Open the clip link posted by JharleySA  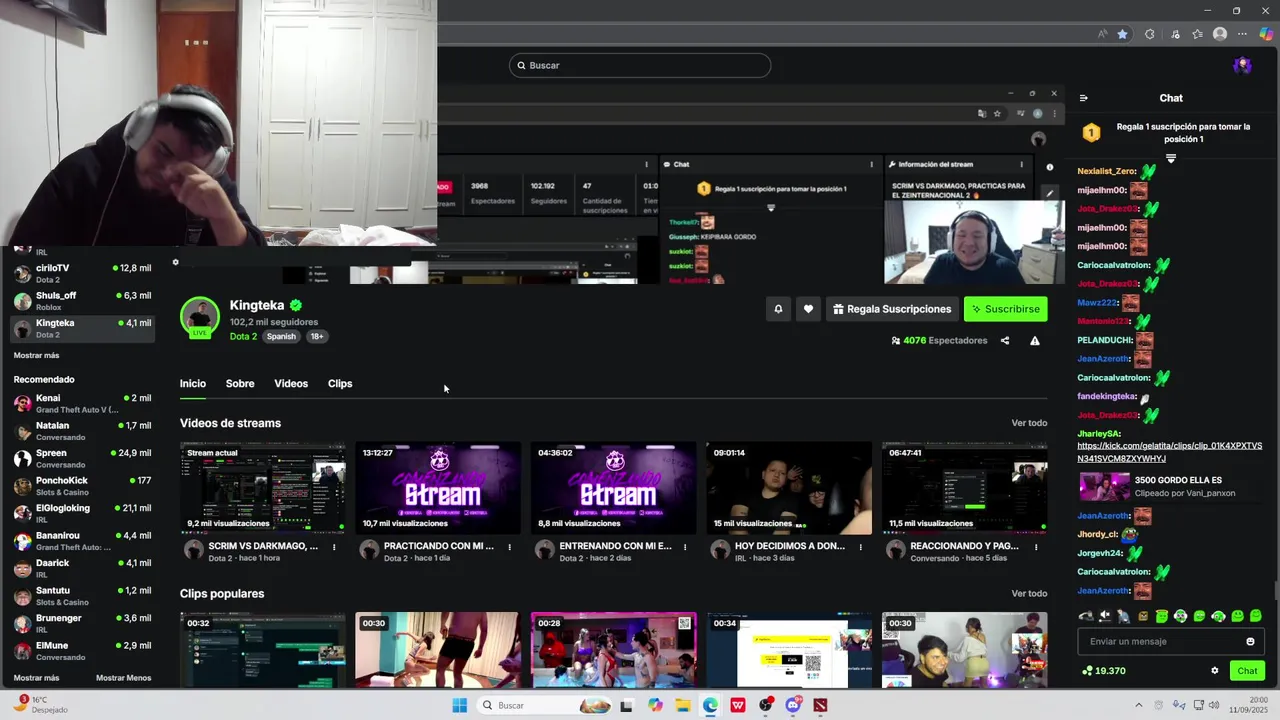tap(1169, 452)
